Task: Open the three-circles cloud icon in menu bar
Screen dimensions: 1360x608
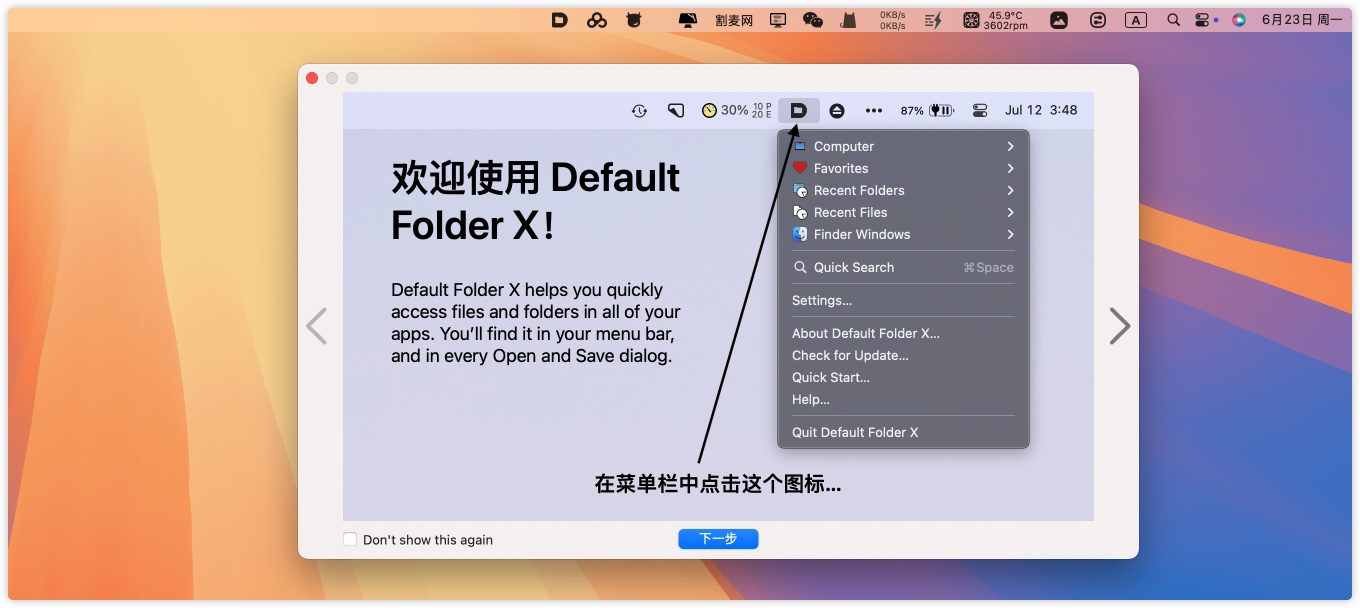Action: (597, 20)
